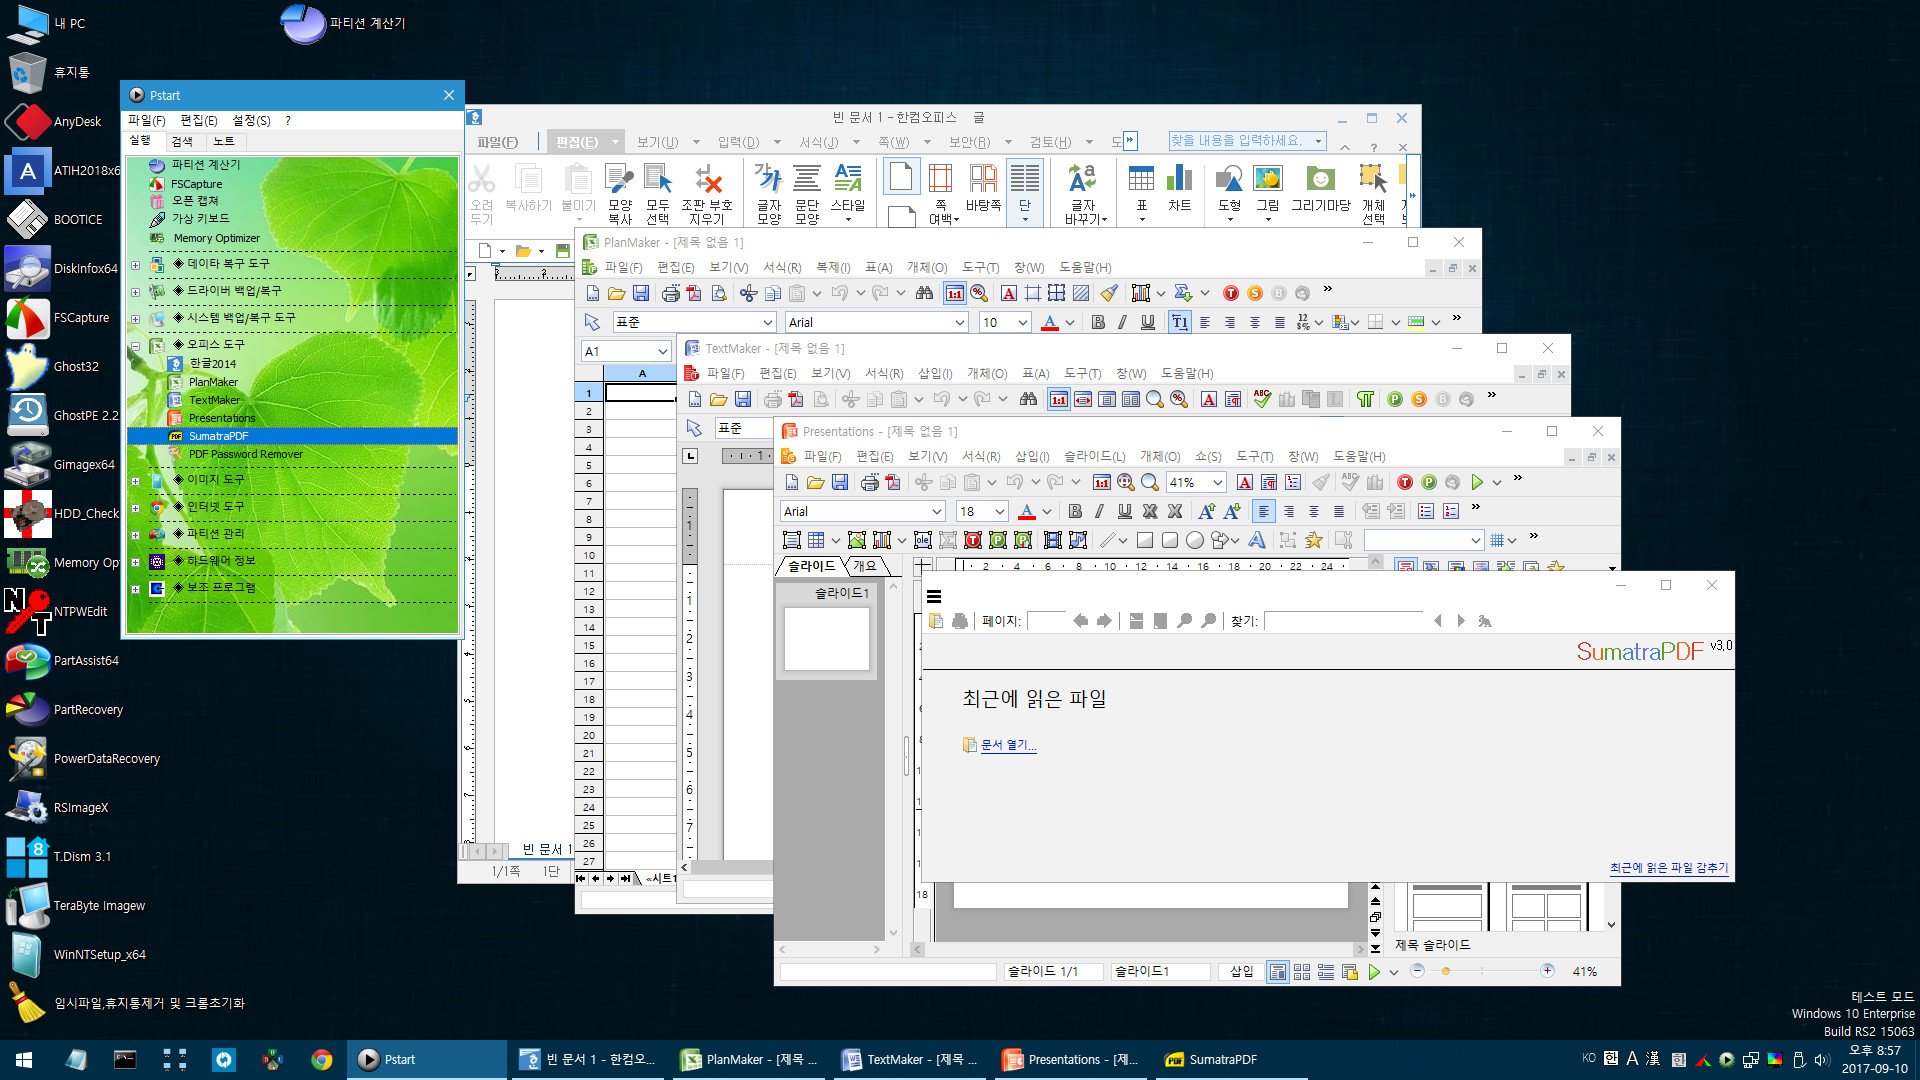Click the pilcrow formatting marks icon in TextMaker
This screenshot has width=1920, height=1080.
1365,399
